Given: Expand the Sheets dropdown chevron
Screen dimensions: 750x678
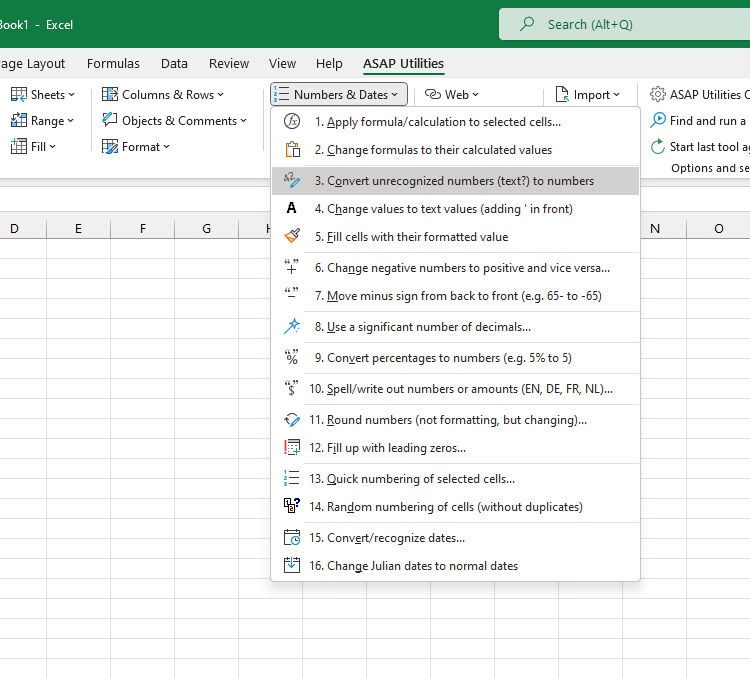Looking at the screenshot, I should [71, 95].
